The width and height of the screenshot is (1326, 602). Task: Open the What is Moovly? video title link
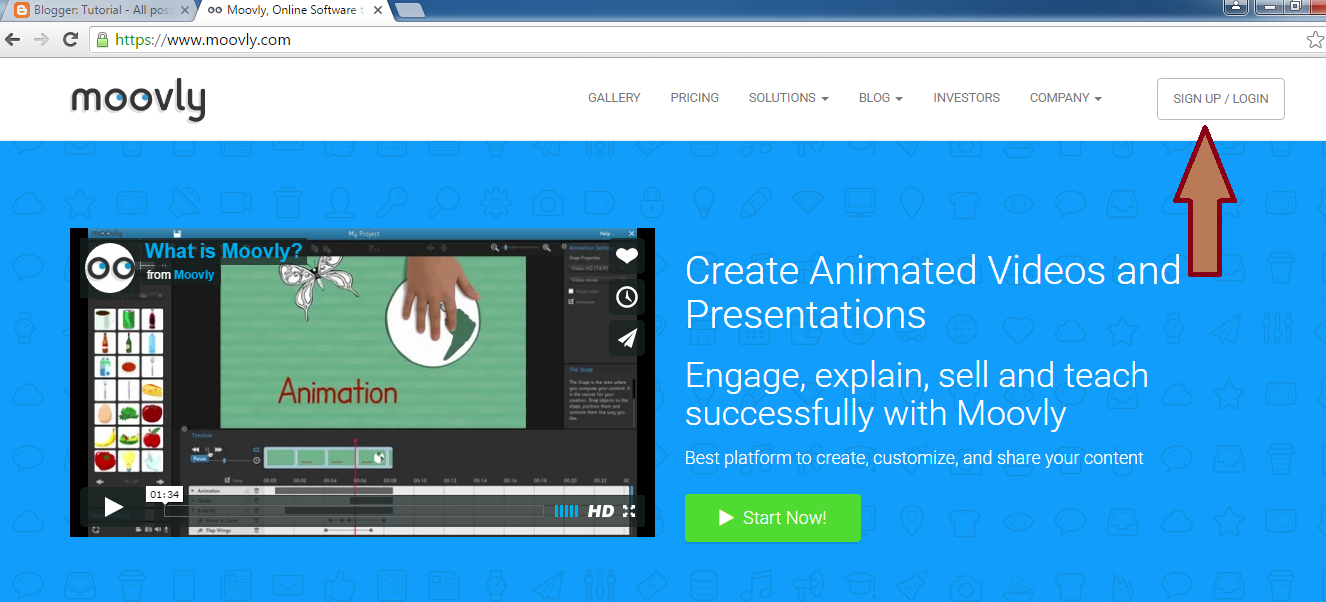pos(223,251)
